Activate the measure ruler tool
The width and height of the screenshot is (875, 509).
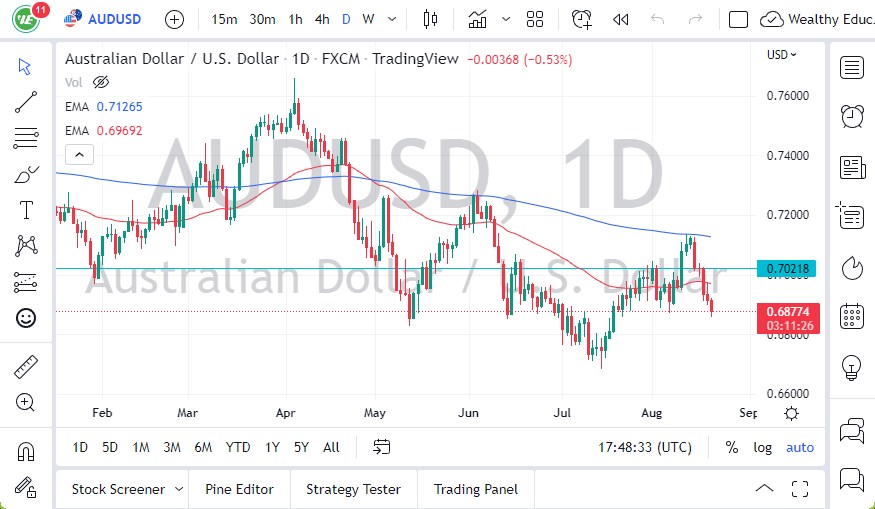pyautogui.click(x=26, y=367)
